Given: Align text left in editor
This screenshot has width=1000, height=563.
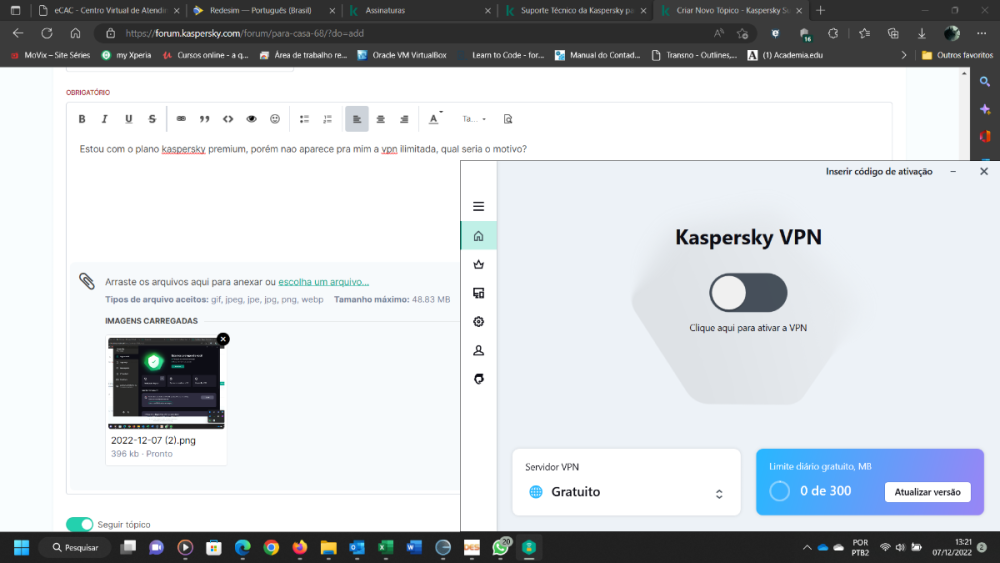Looking at the screenshot, I should (x=357, y=119).
